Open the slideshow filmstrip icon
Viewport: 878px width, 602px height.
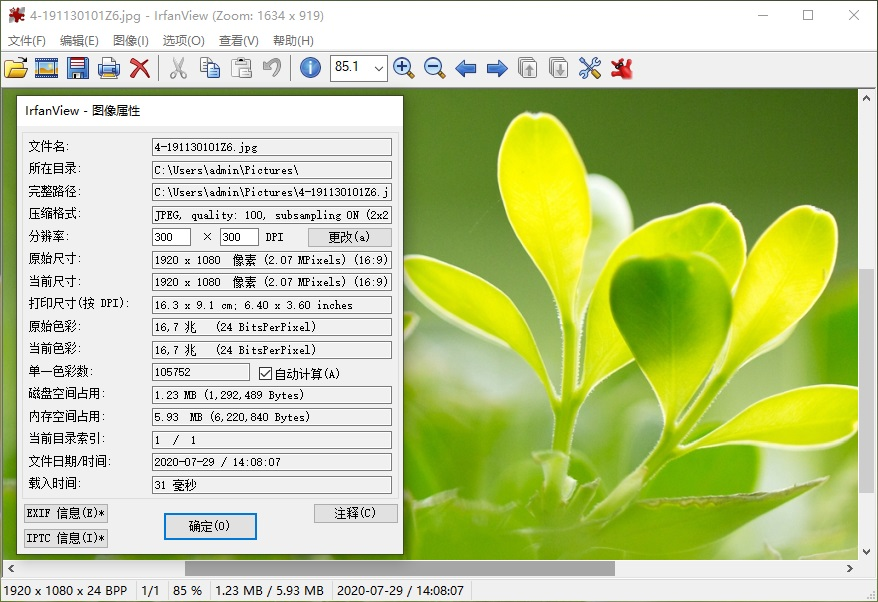pyautogui.click(x=46, y=68)
